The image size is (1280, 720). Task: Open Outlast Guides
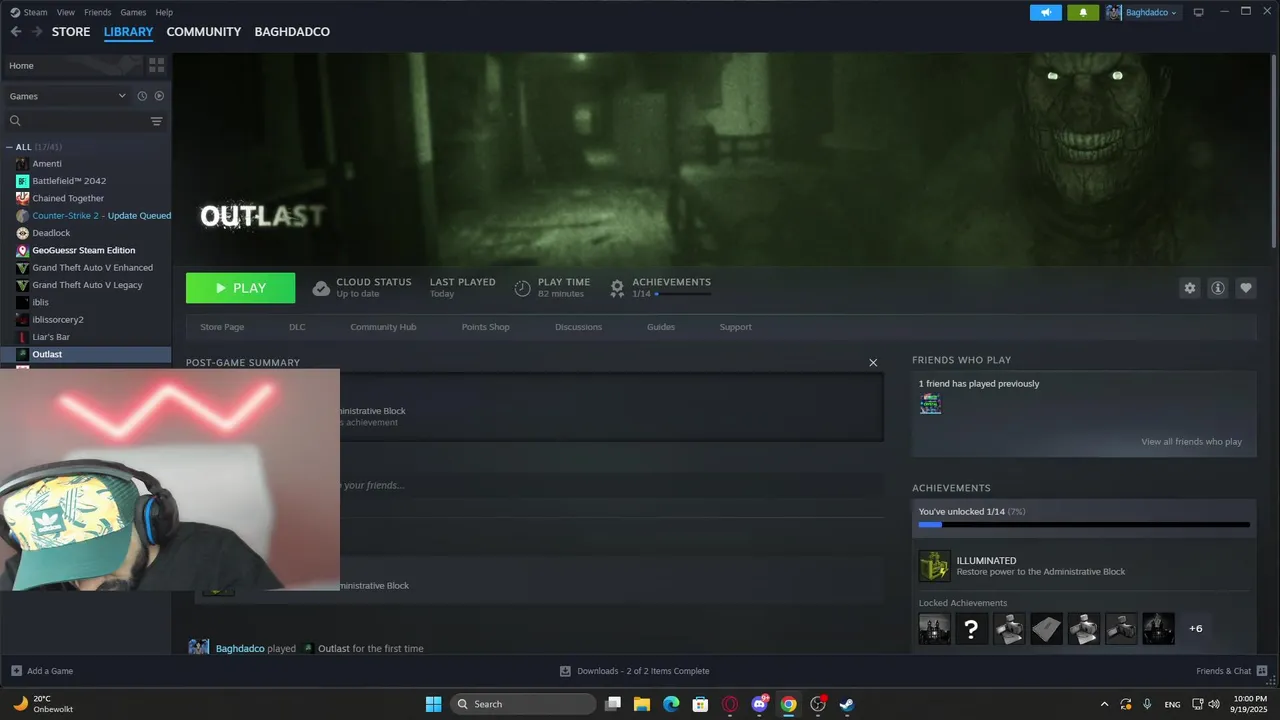pos(661,327)
